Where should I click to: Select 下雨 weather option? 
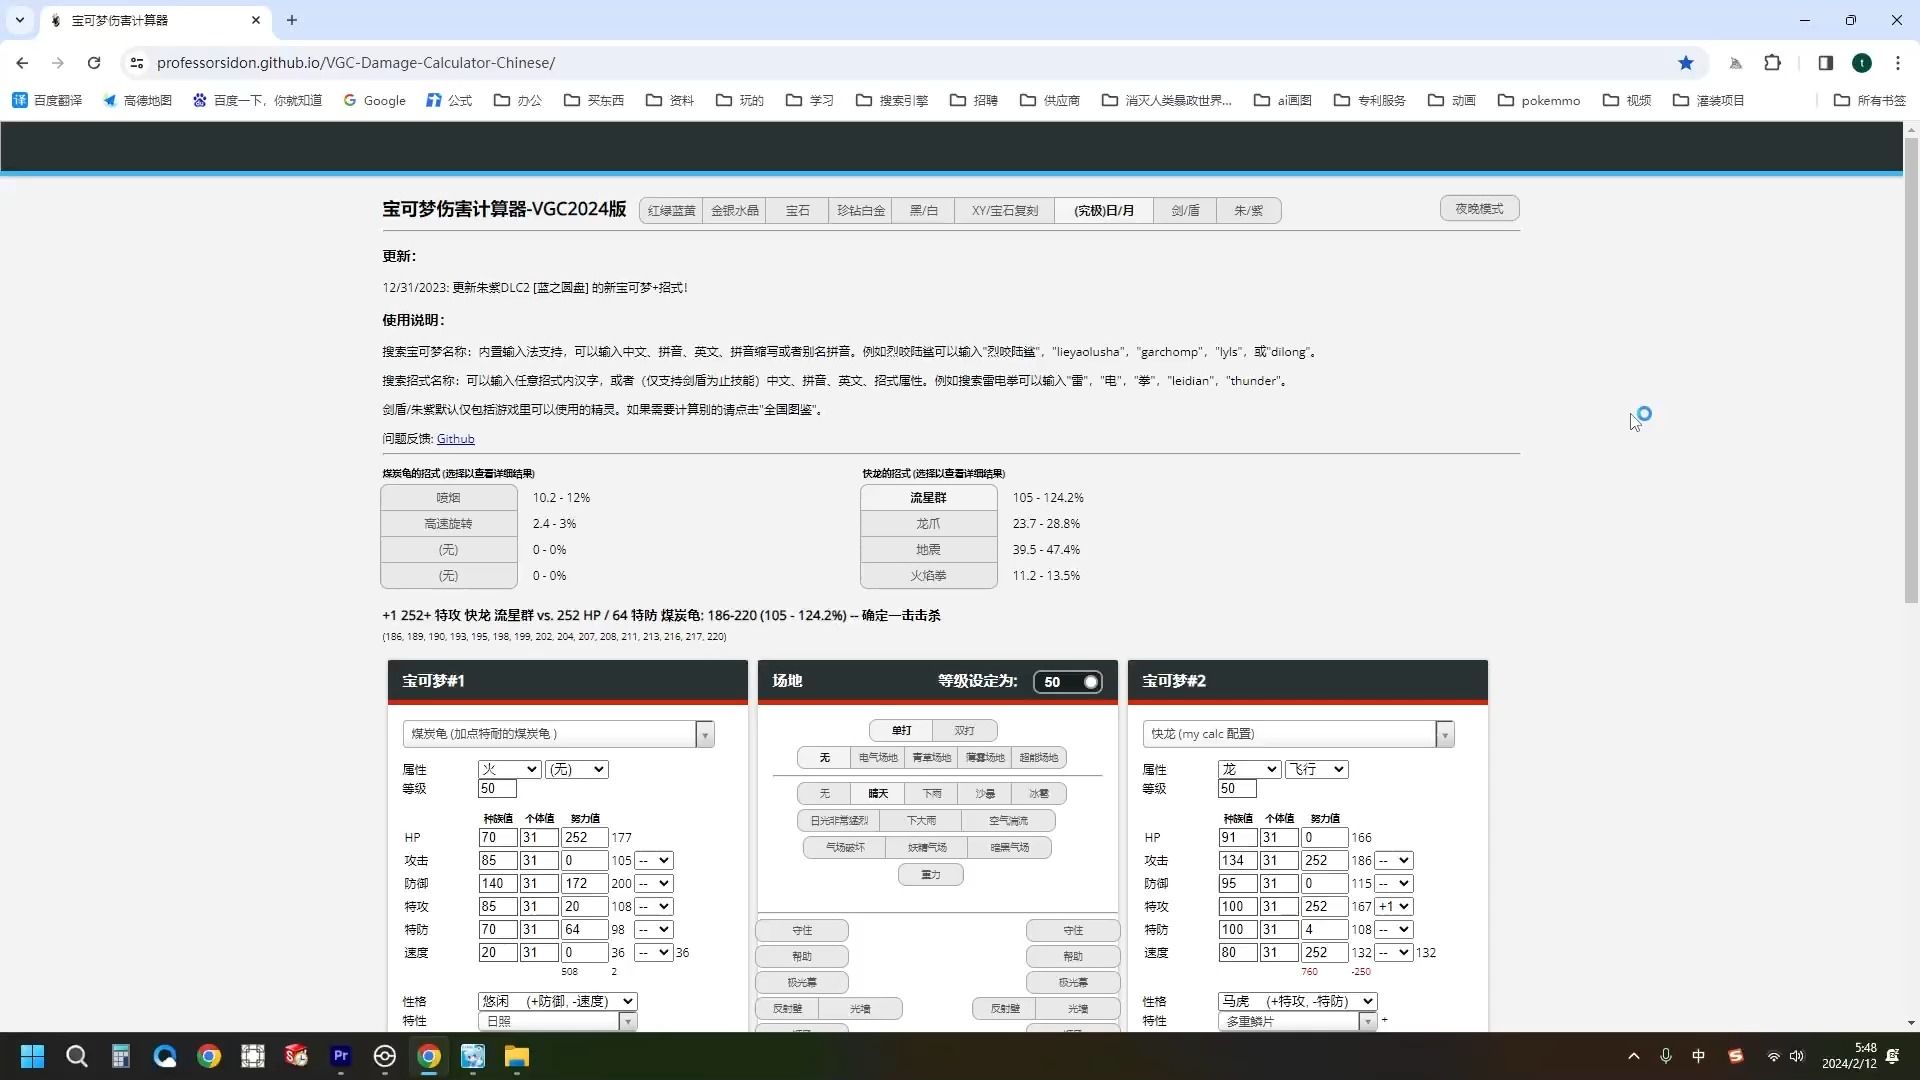932,794
